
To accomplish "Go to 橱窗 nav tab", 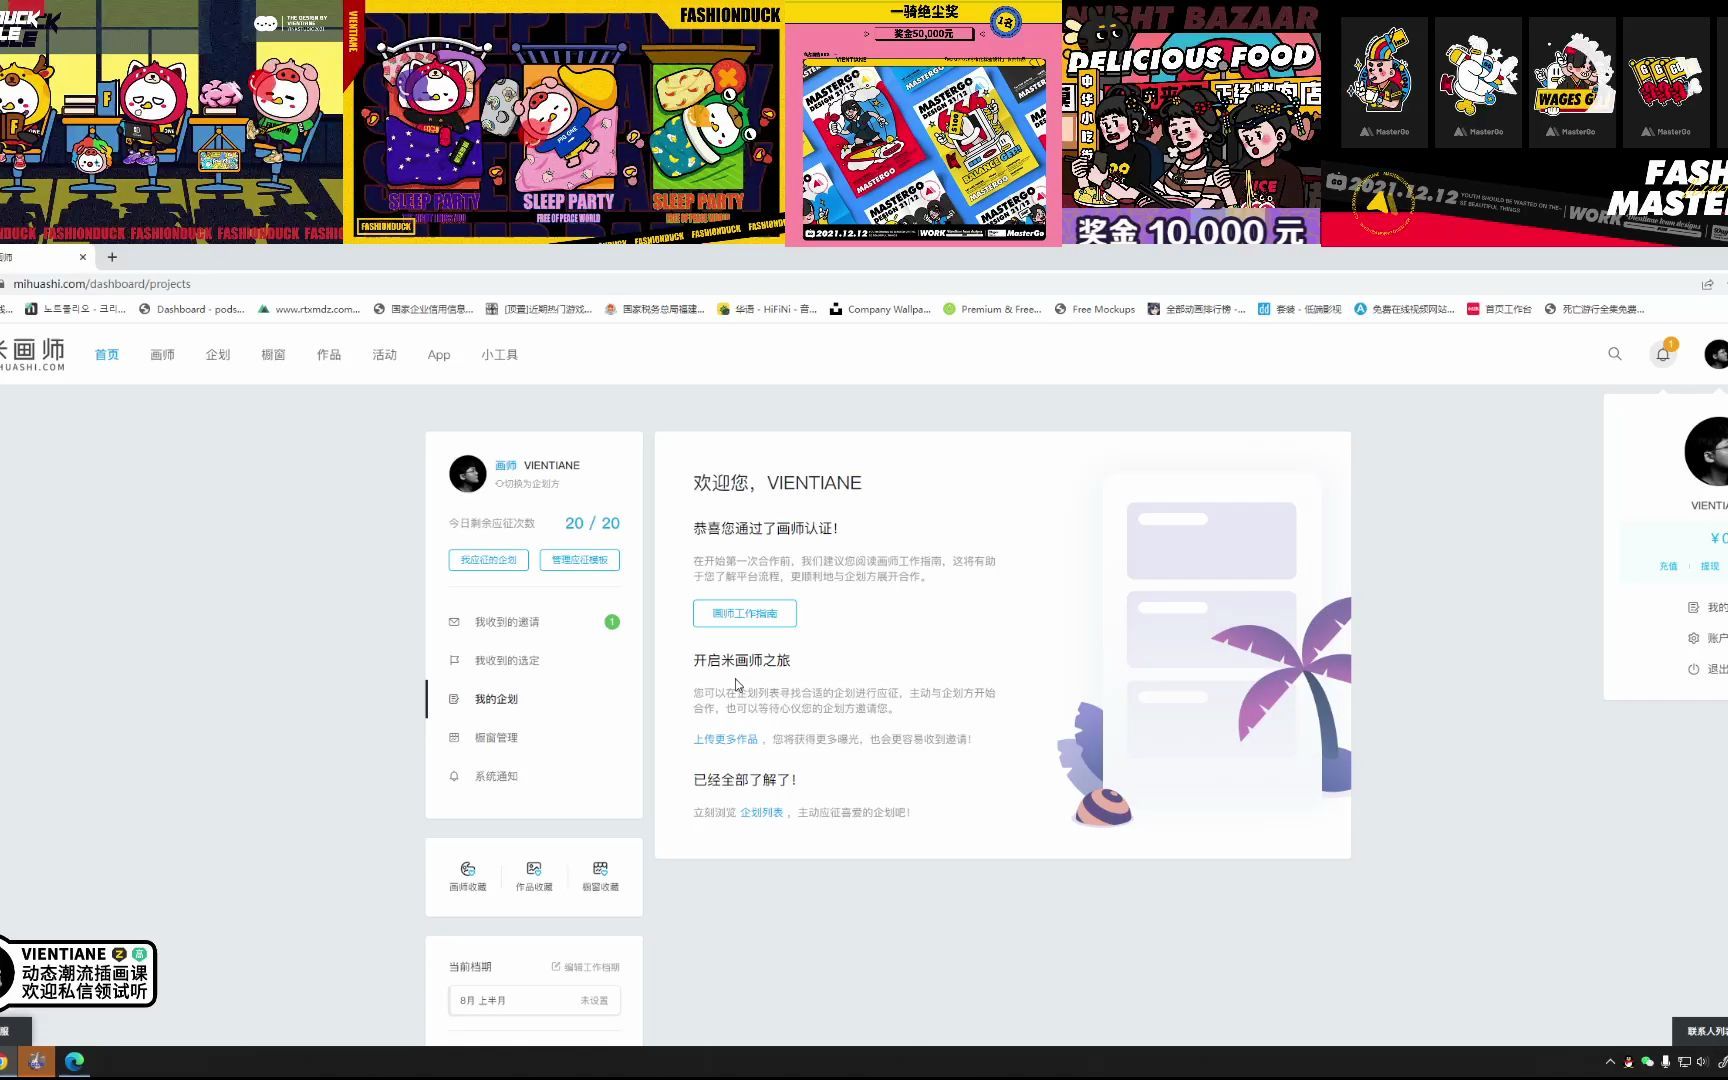I will pos(273,355).
